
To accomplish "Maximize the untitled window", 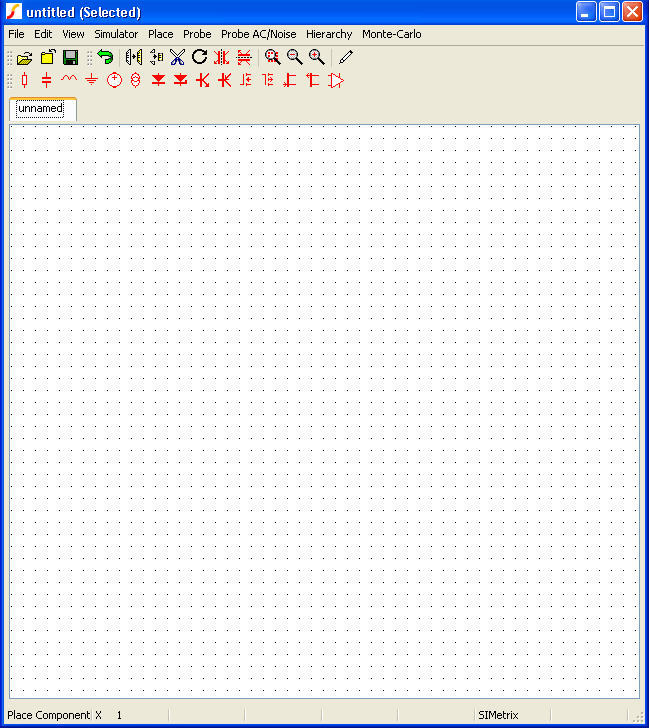I will 609,12.
